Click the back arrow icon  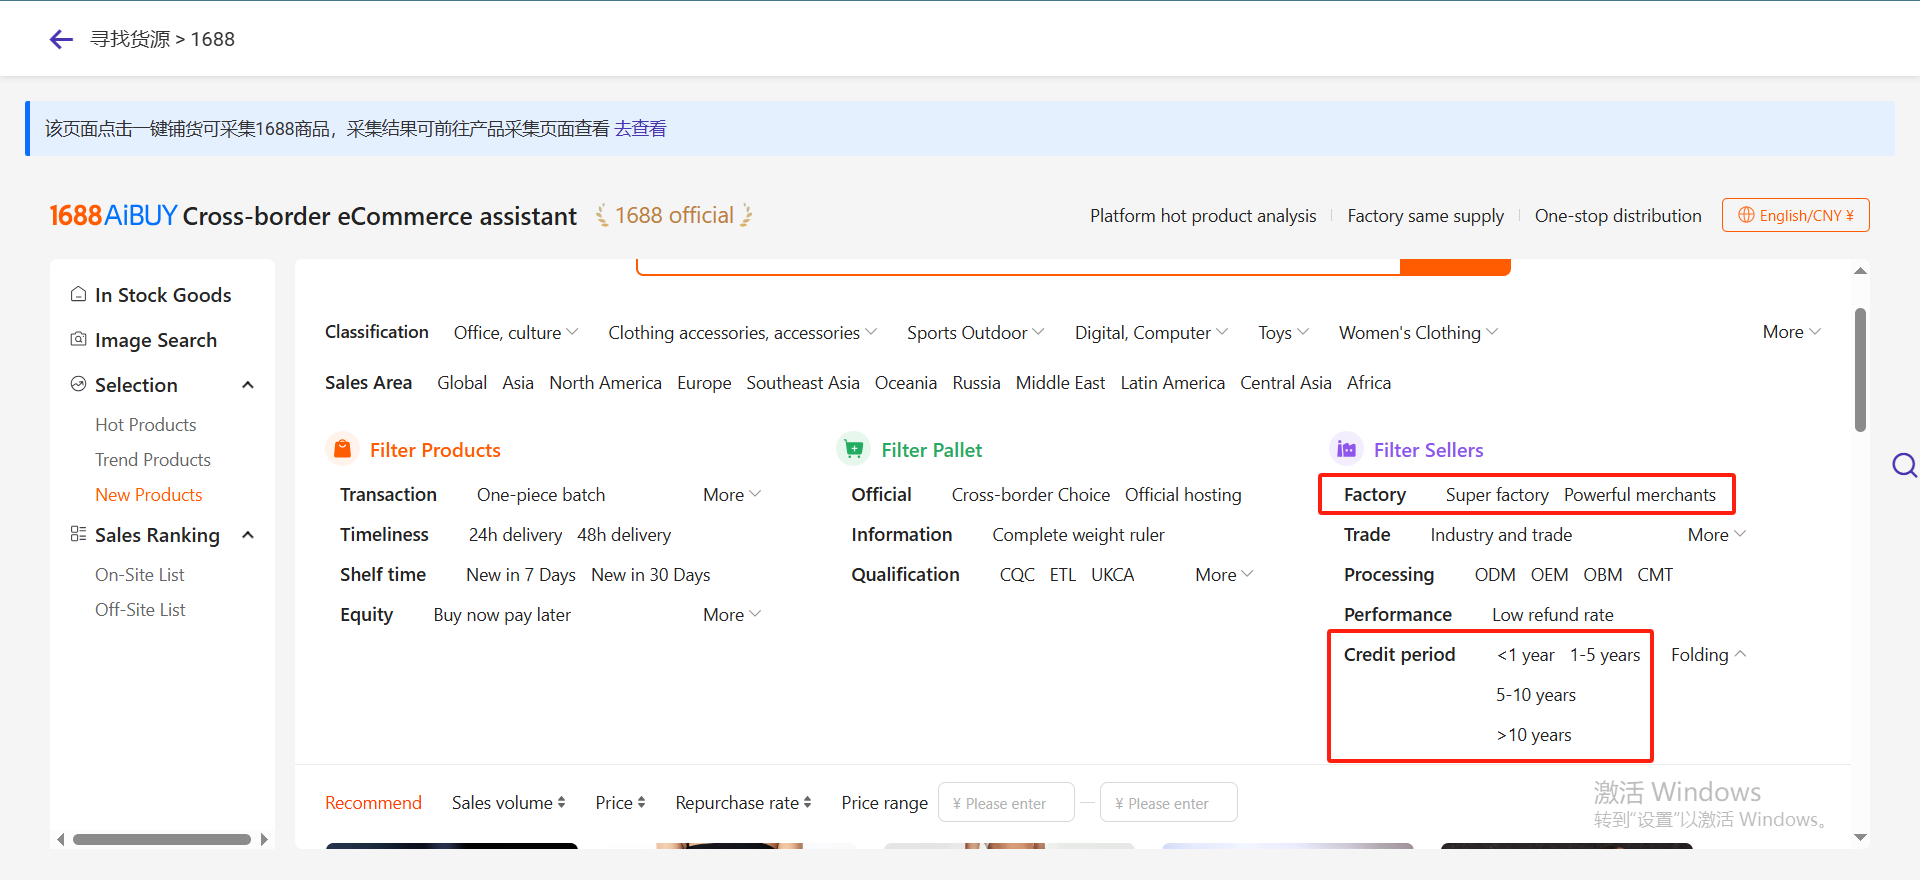pos(61,39)
